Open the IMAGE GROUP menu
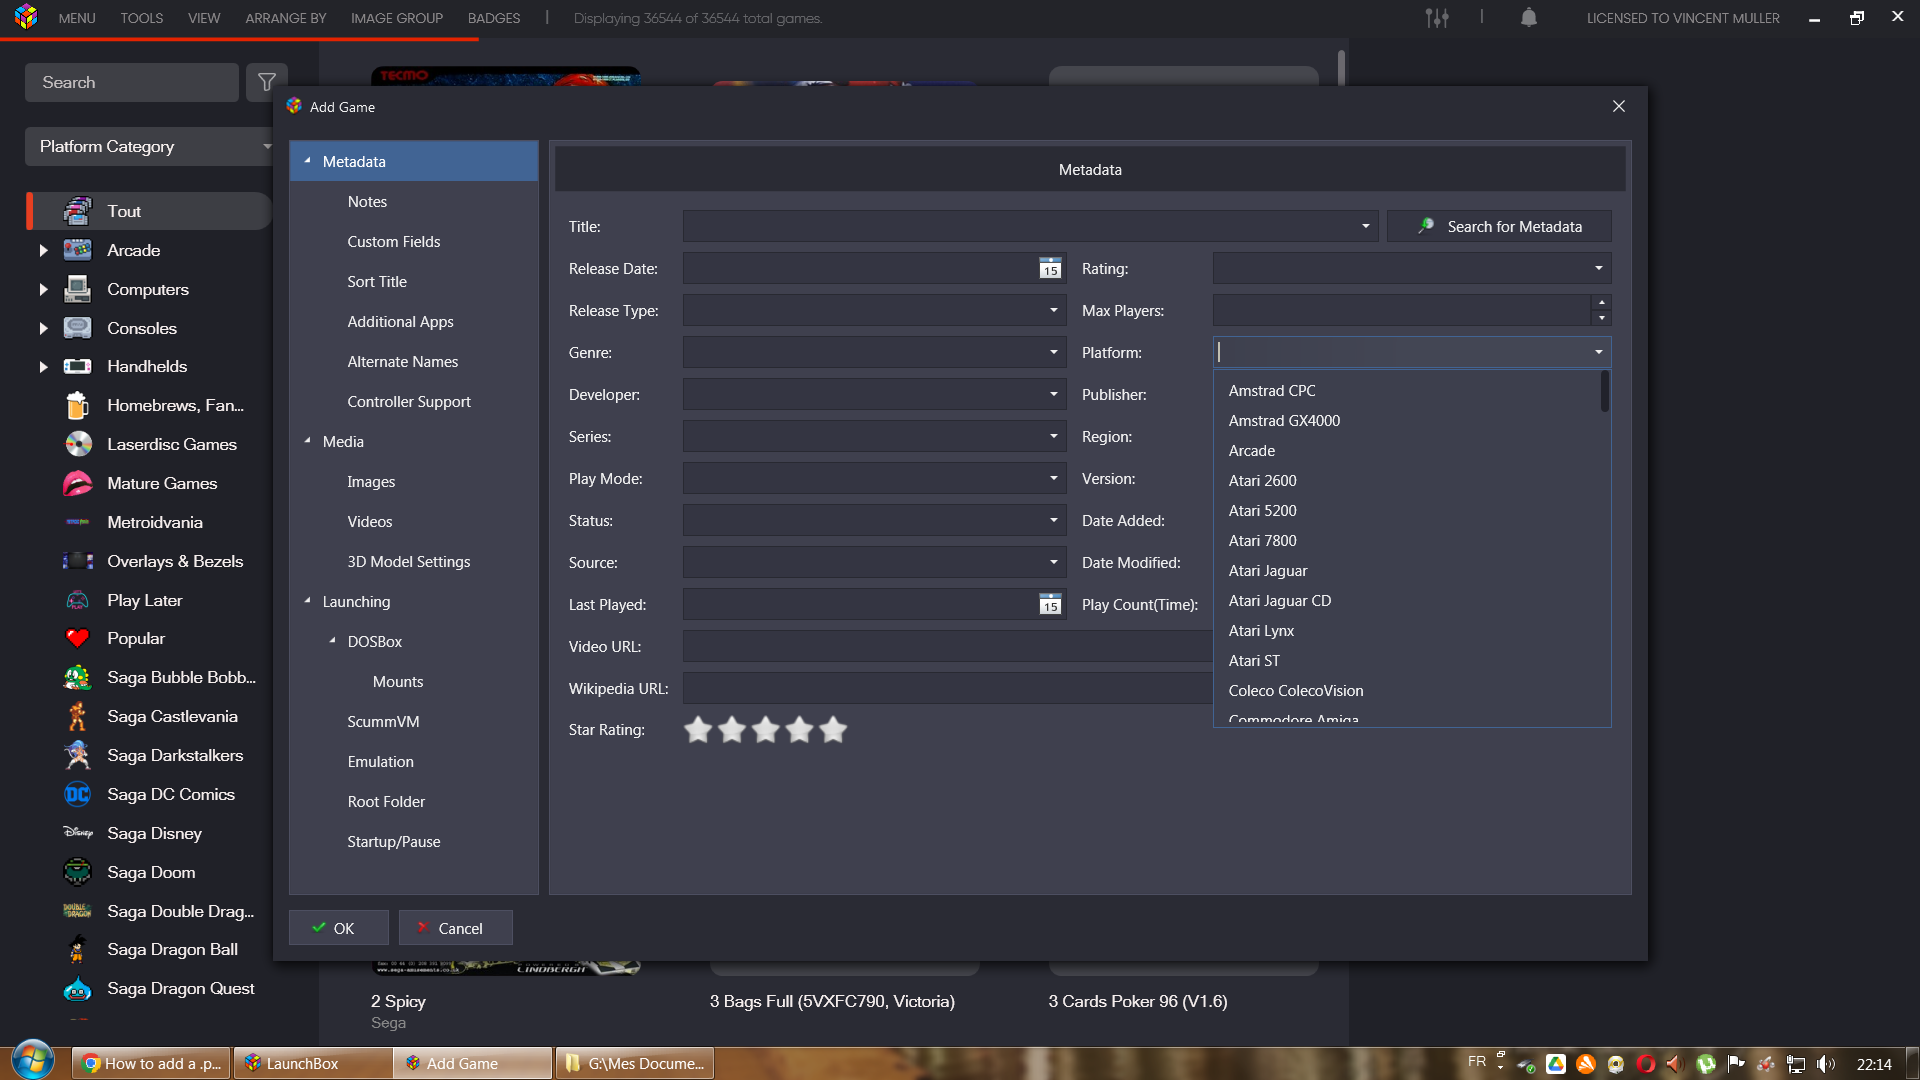The width and height of the screenshot is (1920, 1080). pyautogui.click(x=397, y=18)
